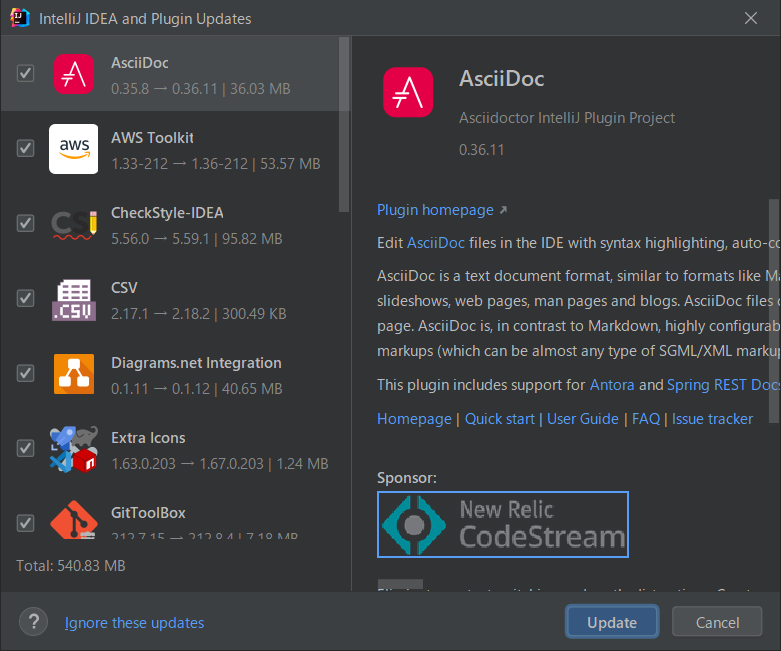781x651 pixels.
Task: Uncheck the AsciiDoc update checkbox
Action: click(25, 73)
